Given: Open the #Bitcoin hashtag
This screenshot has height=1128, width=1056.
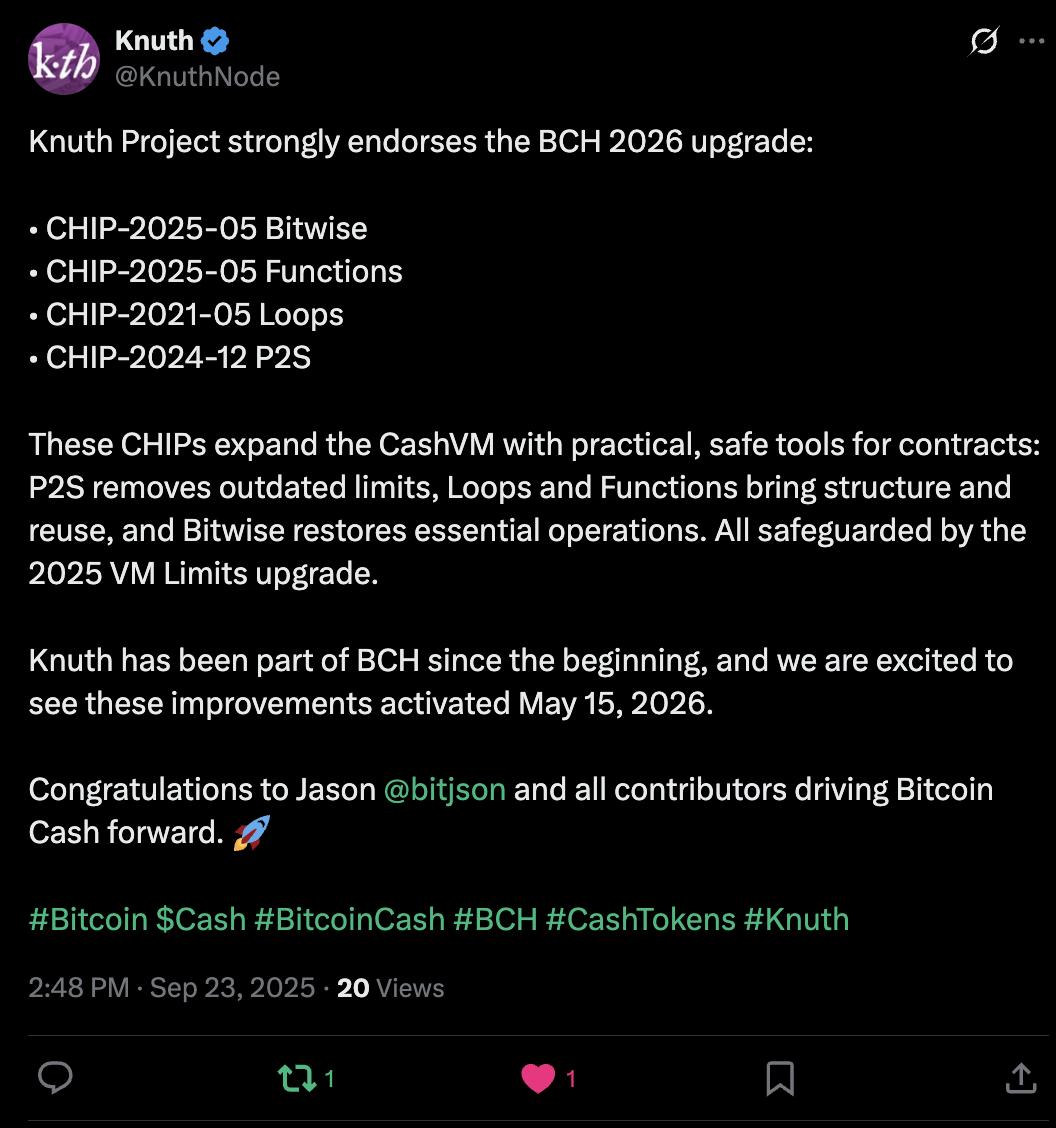Looking at the screenshot, I should point(88,919).
